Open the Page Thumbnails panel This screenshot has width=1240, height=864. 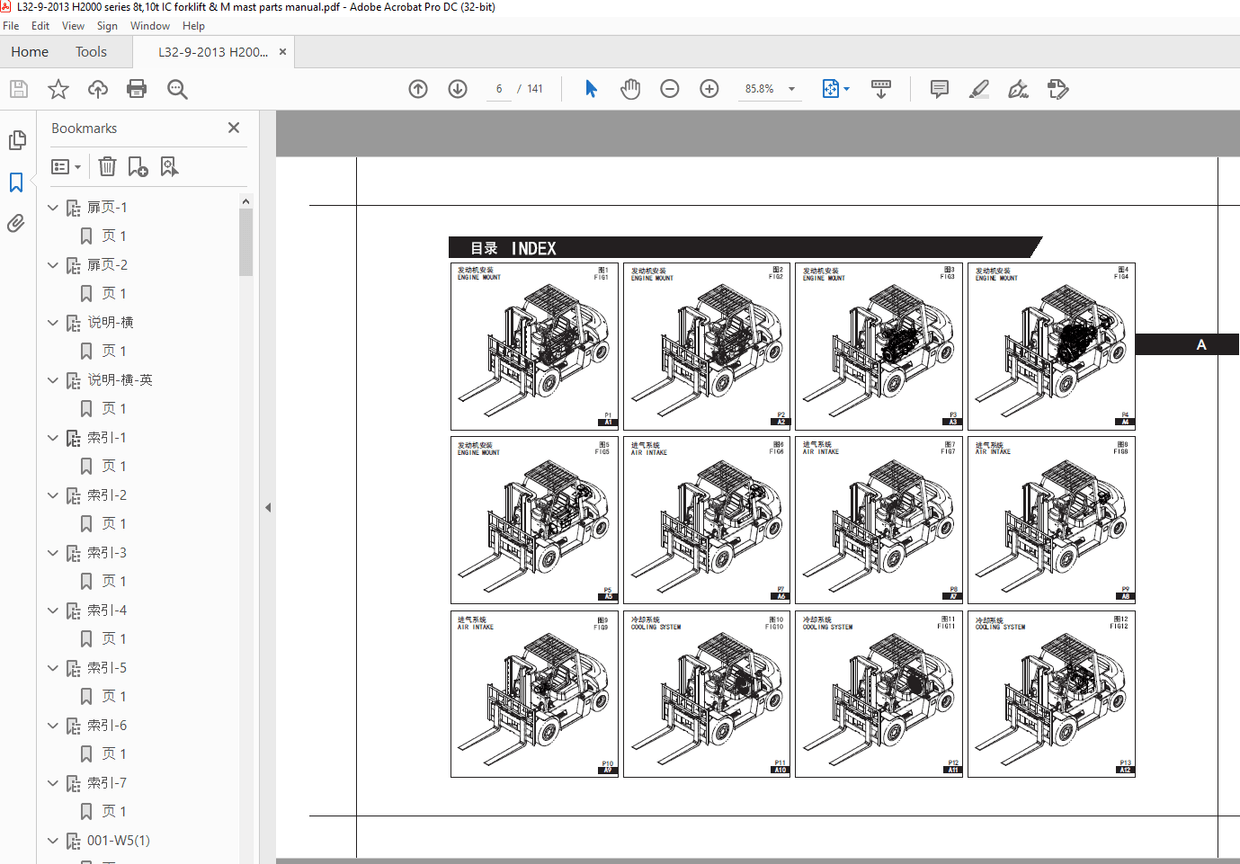(17, 140)
